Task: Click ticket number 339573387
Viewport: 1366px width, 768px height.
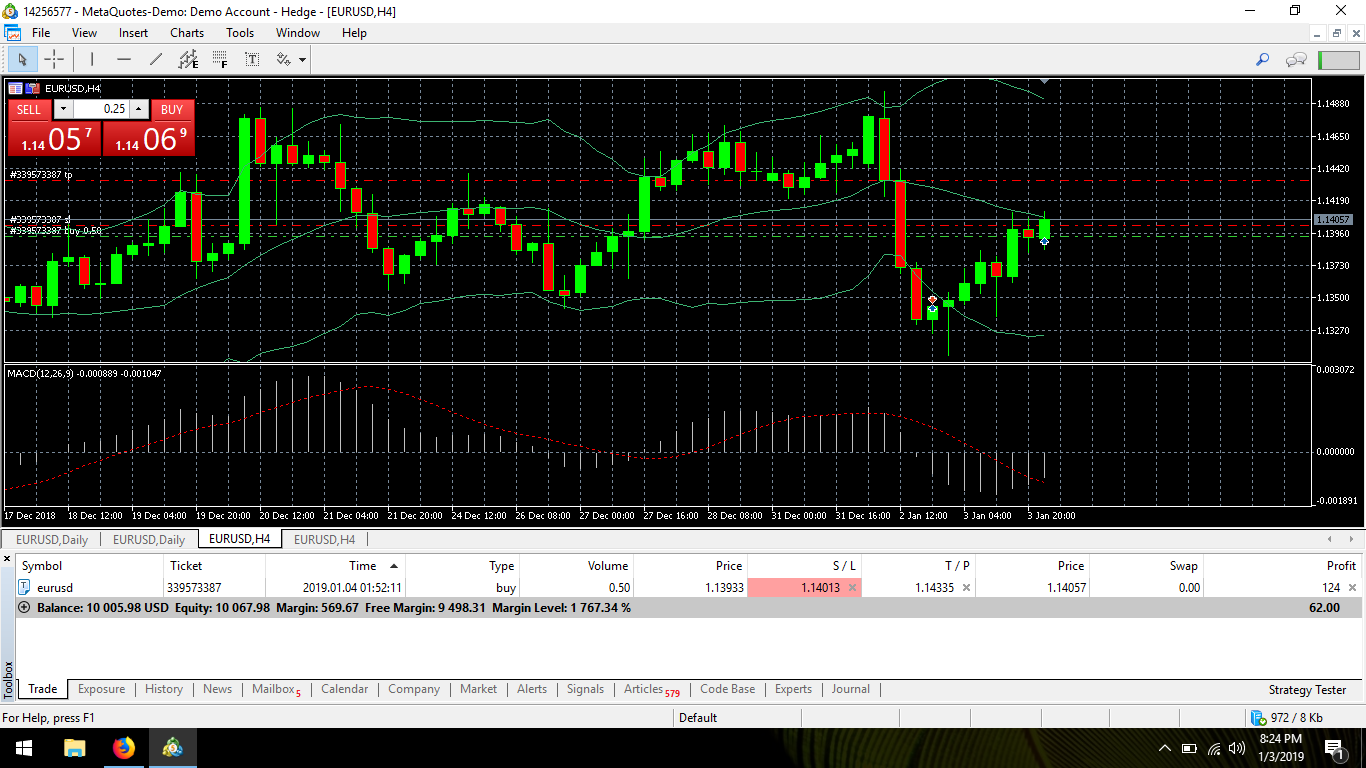Action: point(194,588)
